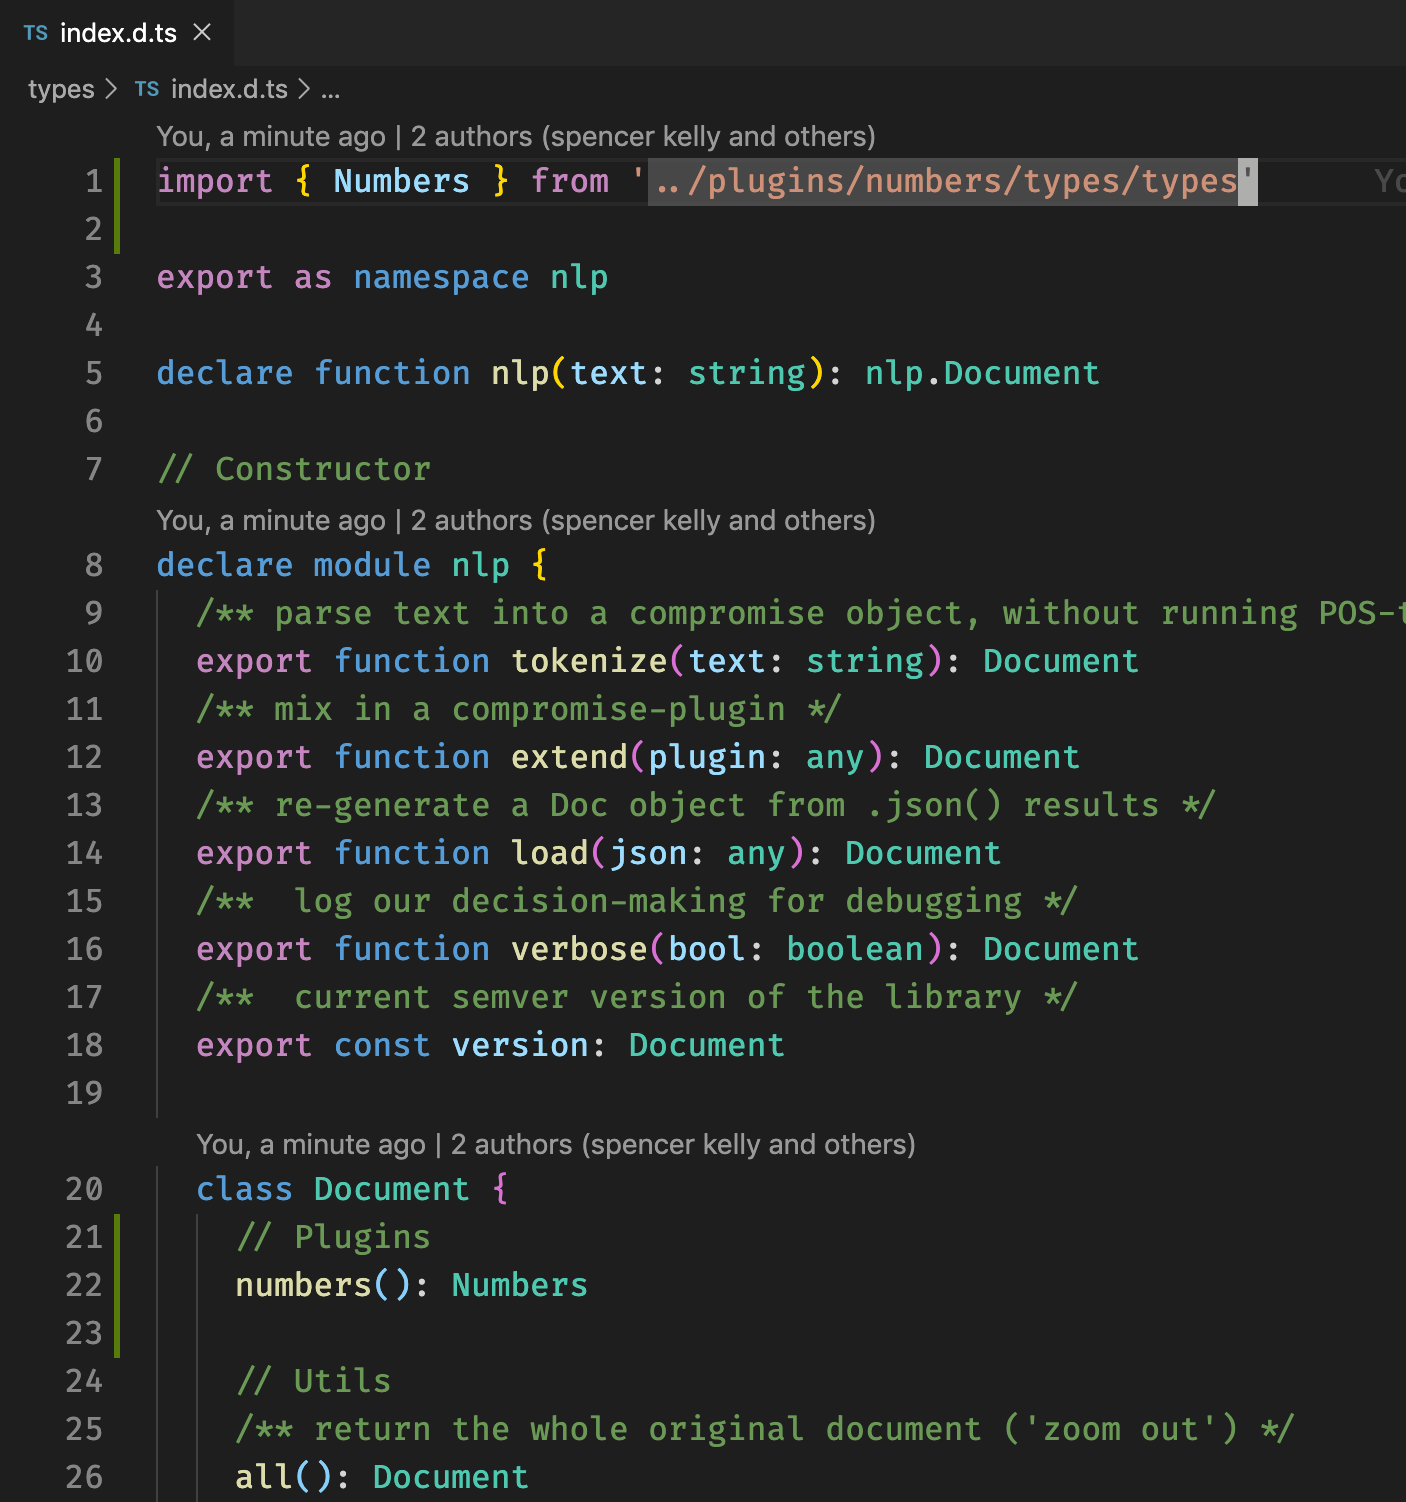Viewport: 1406px width, 1502px height.
Task: Click the TS icon in the breadcrumb
Action: [x=147, y=89]
